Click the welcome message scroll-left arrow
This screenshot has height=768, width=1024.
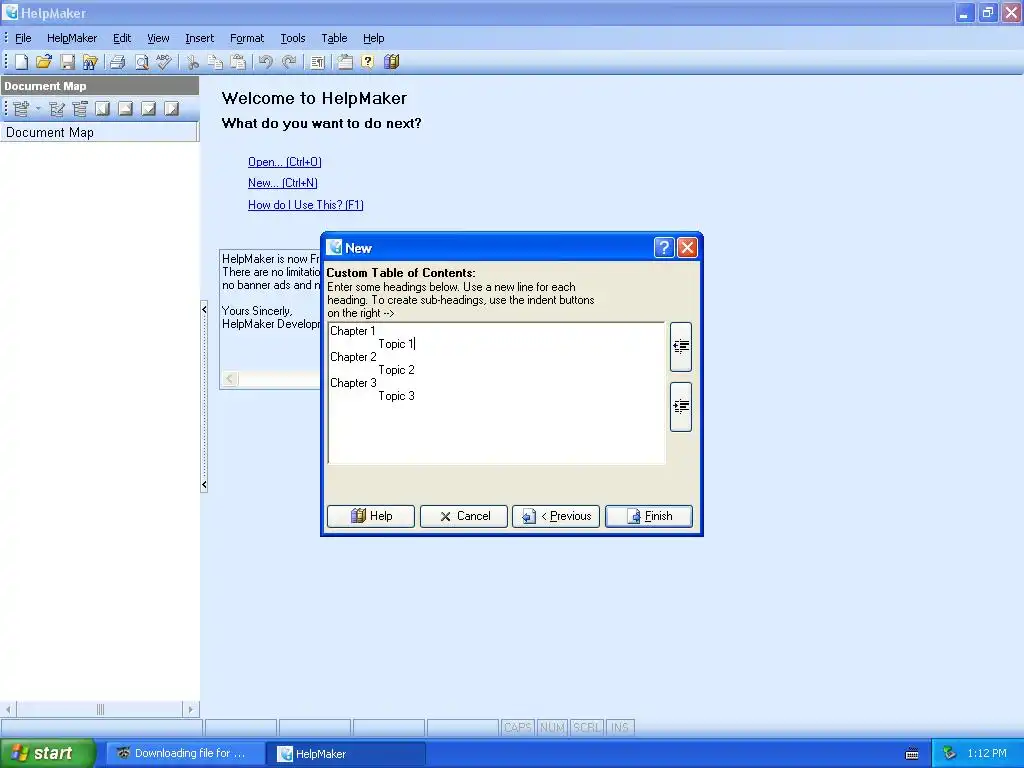click(230, 379)
